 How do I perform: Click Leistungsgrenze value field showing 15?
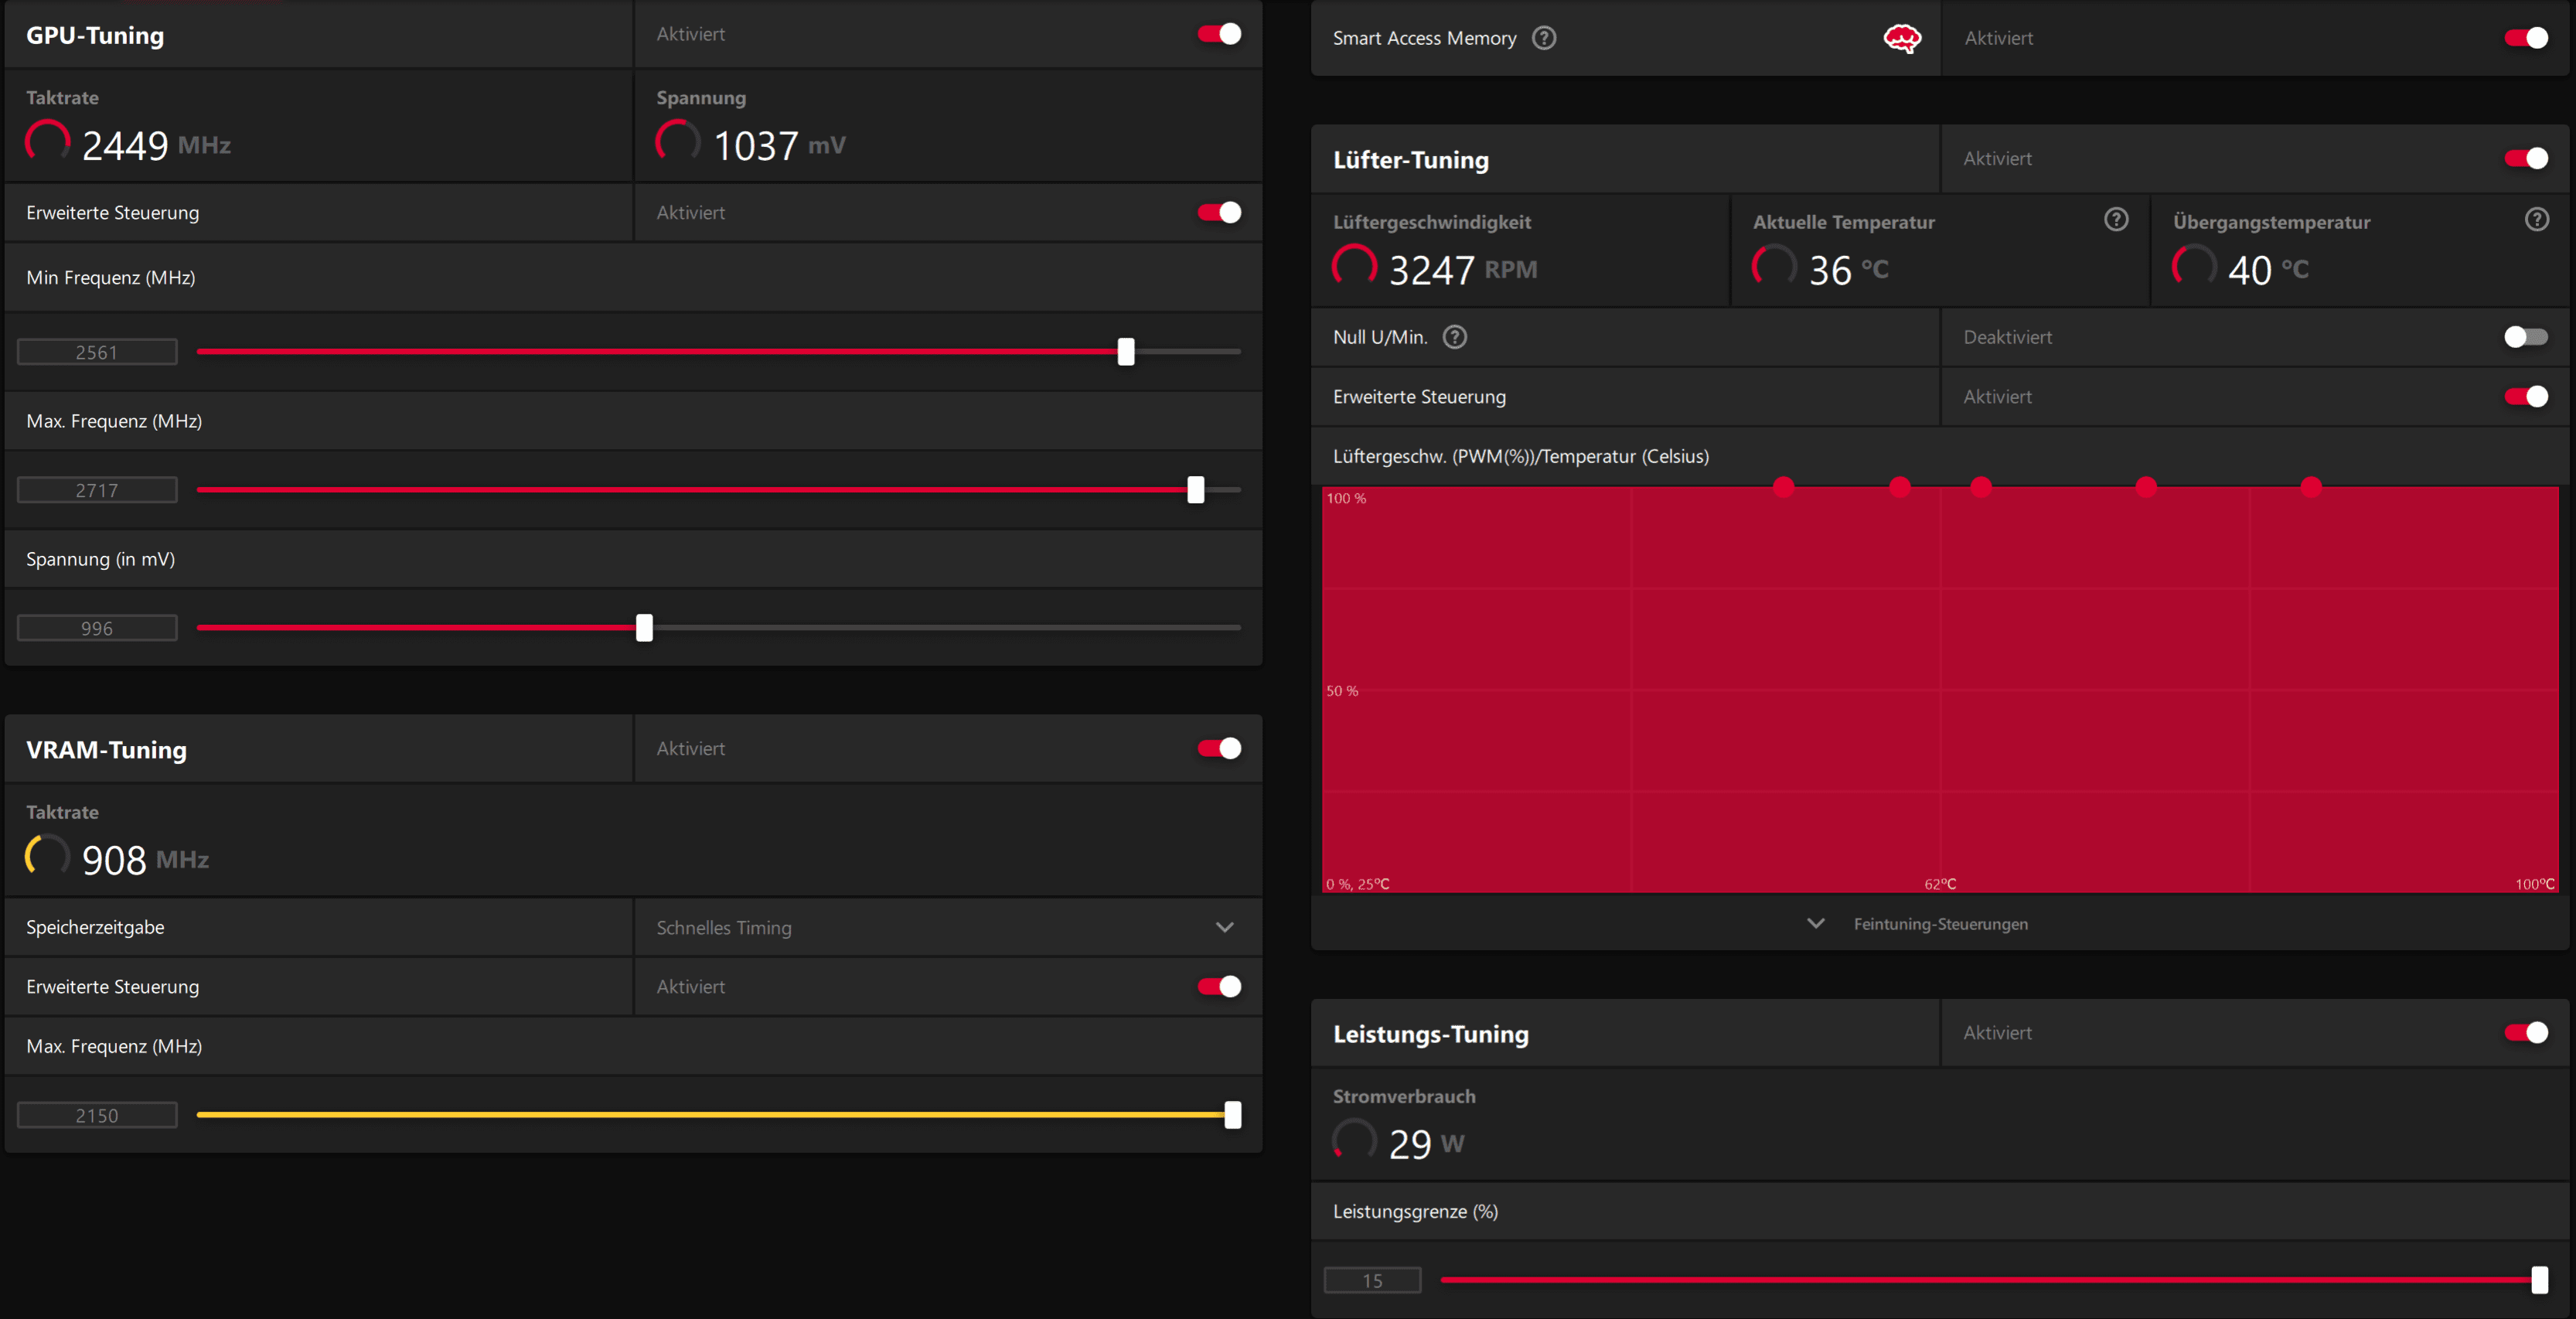(x=1372, y=1280)
